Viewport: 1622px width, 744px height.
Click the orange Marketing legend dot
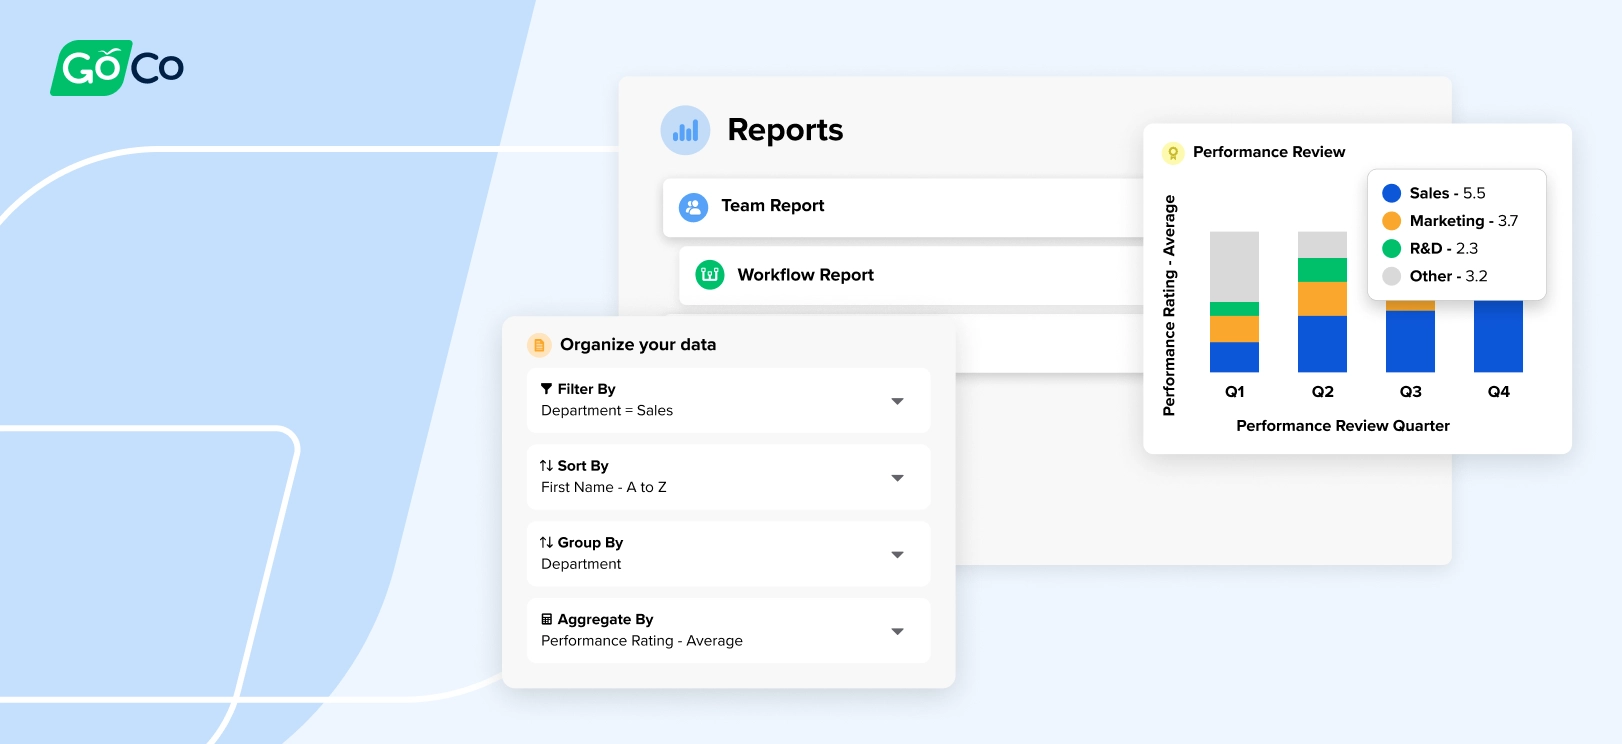[1391, 221]
